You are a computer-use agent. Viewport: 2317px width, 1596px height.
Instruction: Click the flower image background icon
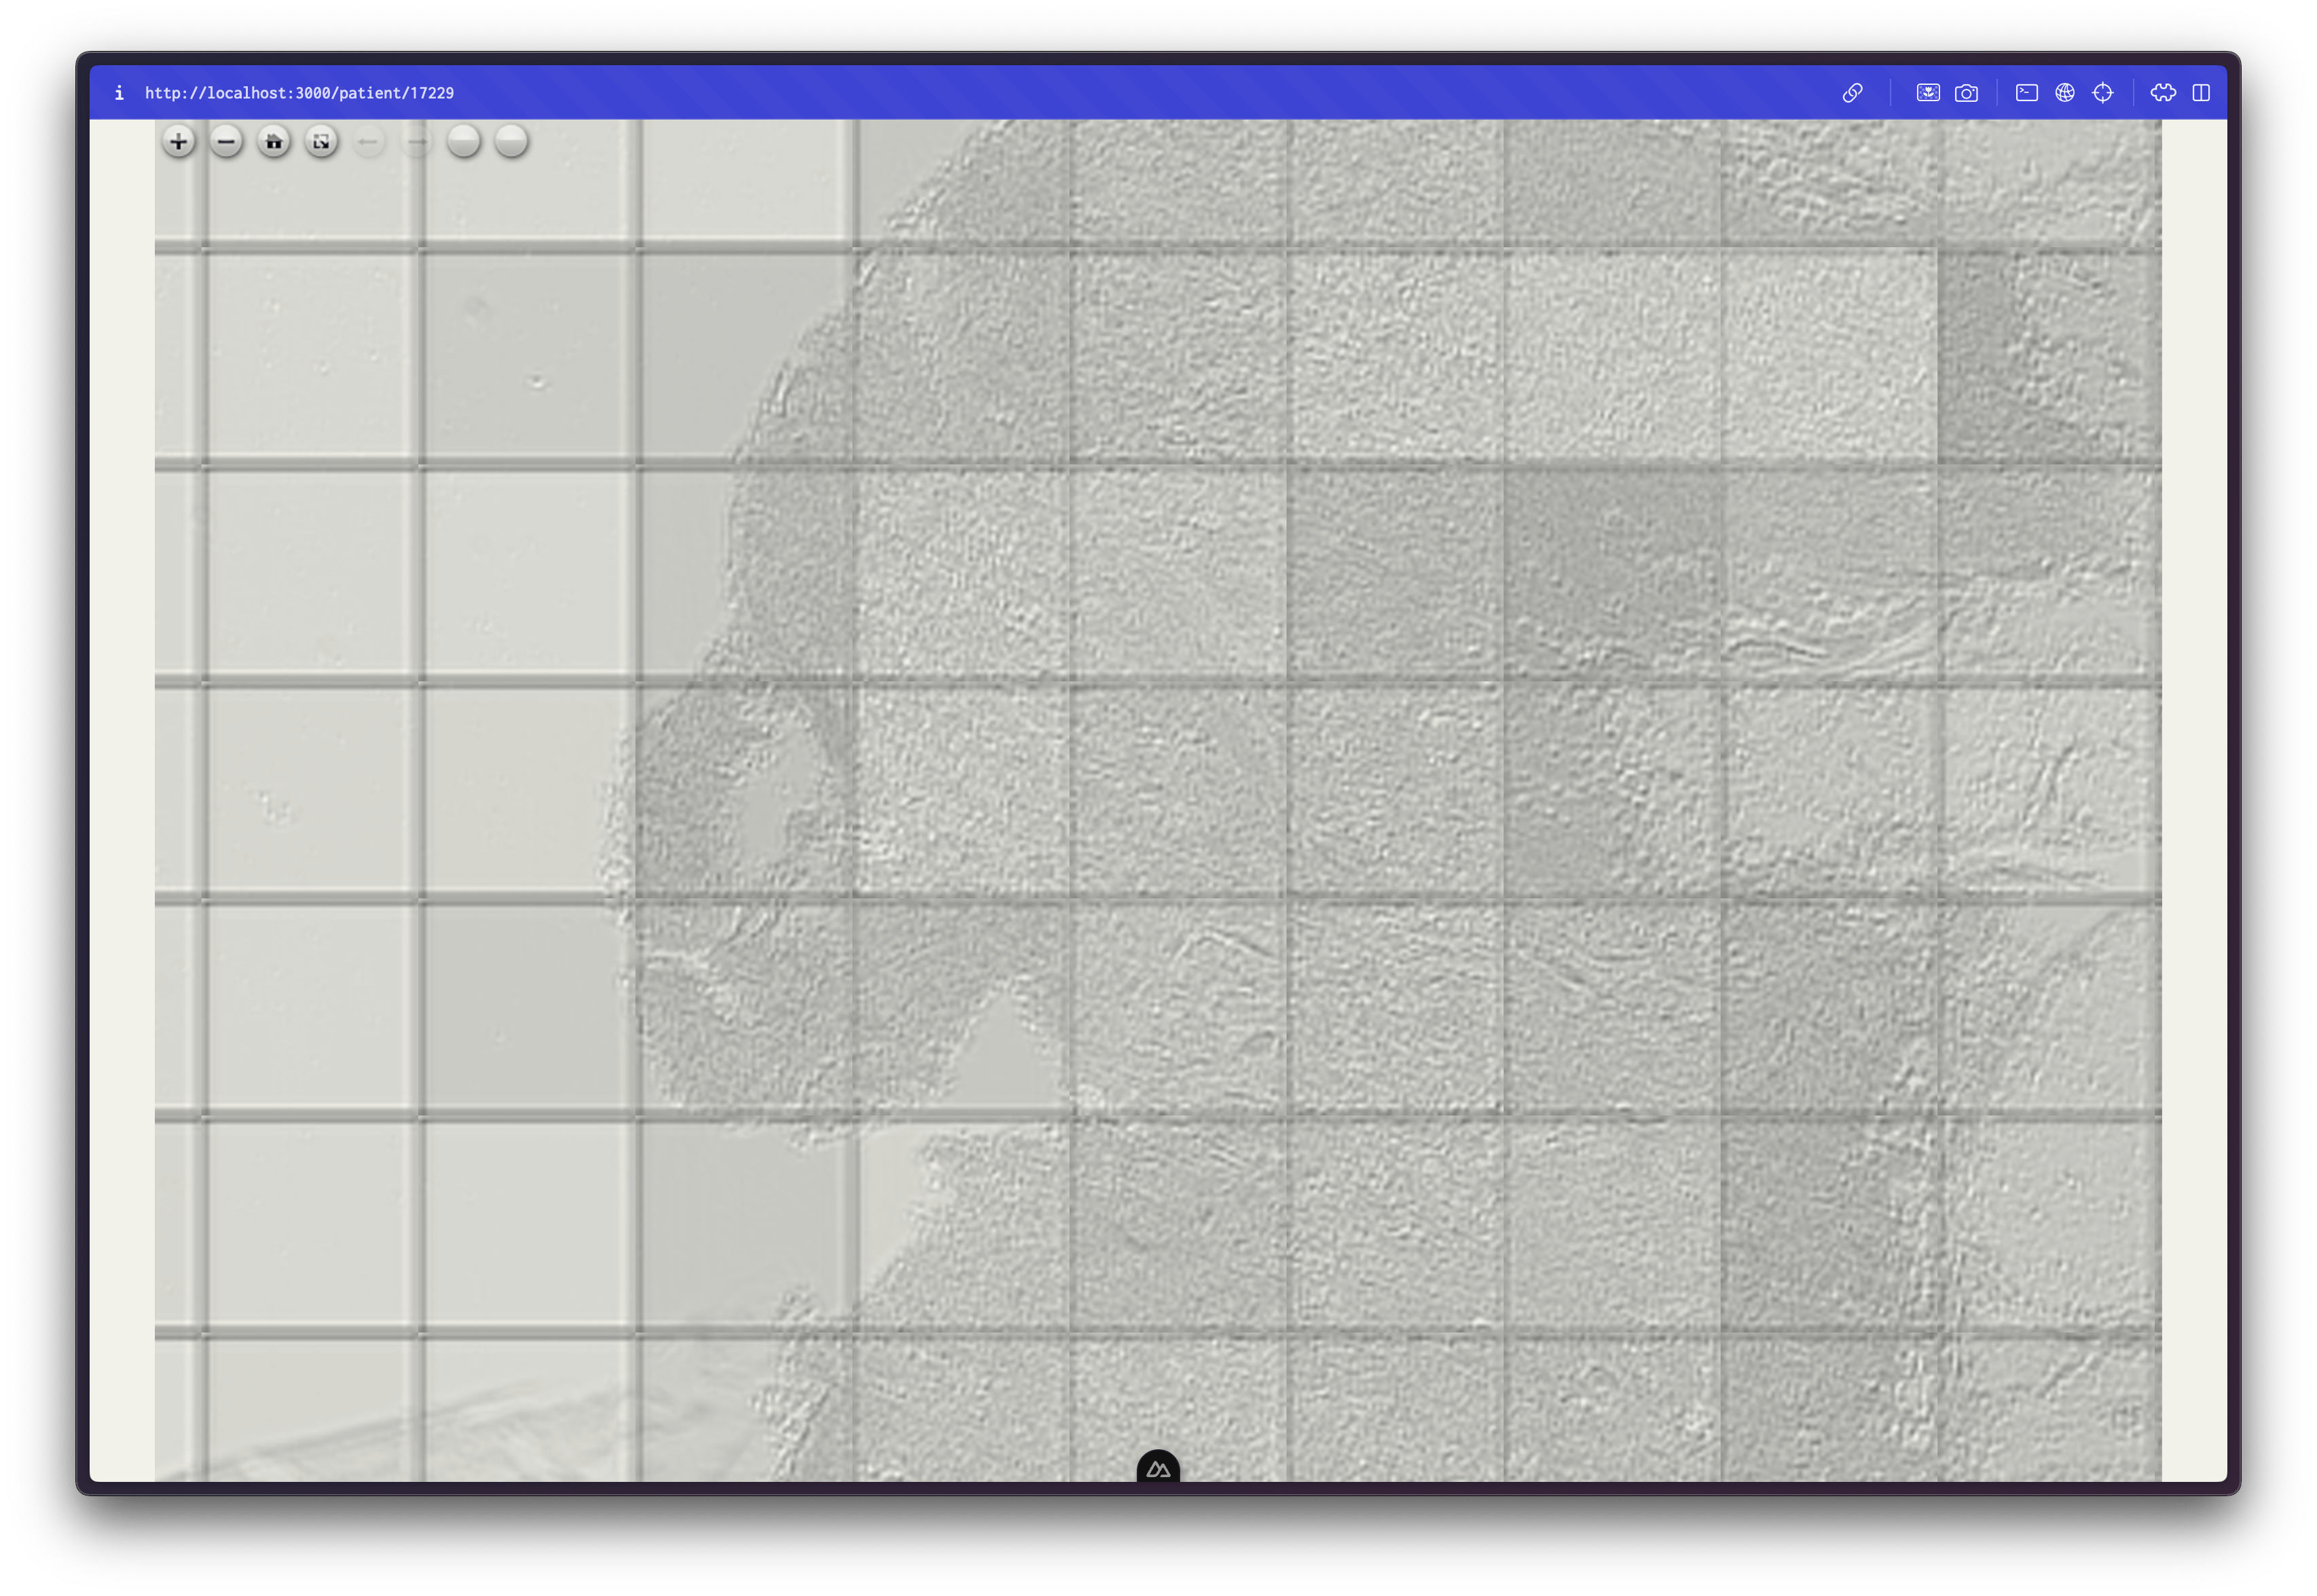coord(1928,93)
